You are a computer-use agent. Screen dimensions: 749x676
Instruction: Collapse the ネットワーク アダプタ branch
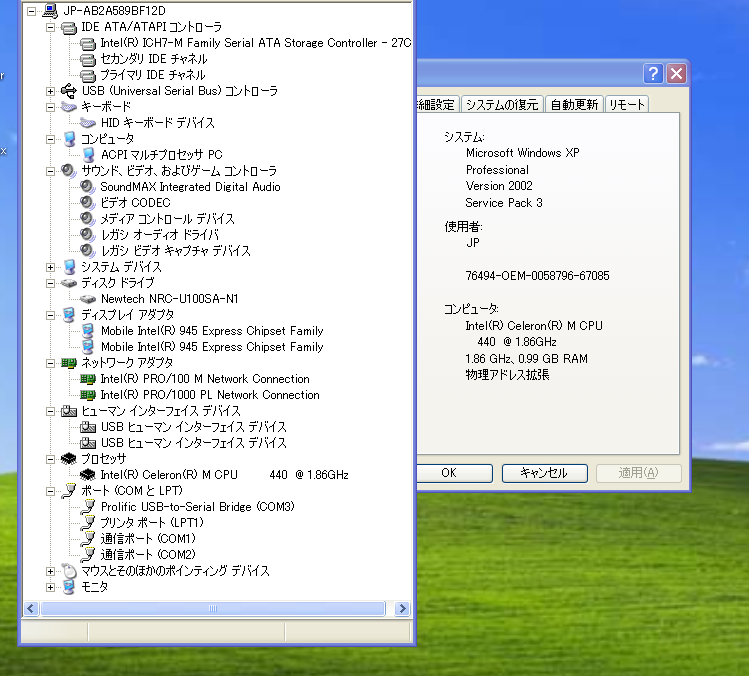pos(50,363)
